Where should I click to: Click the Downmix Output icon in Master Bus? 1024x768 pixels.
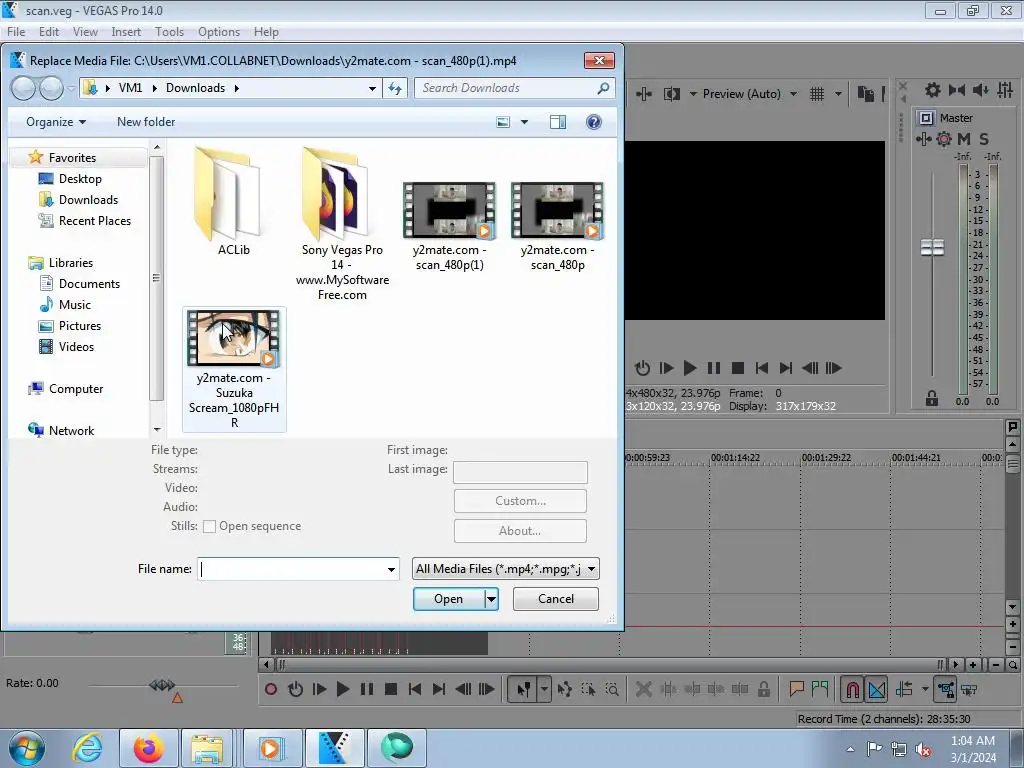(957, 90)
